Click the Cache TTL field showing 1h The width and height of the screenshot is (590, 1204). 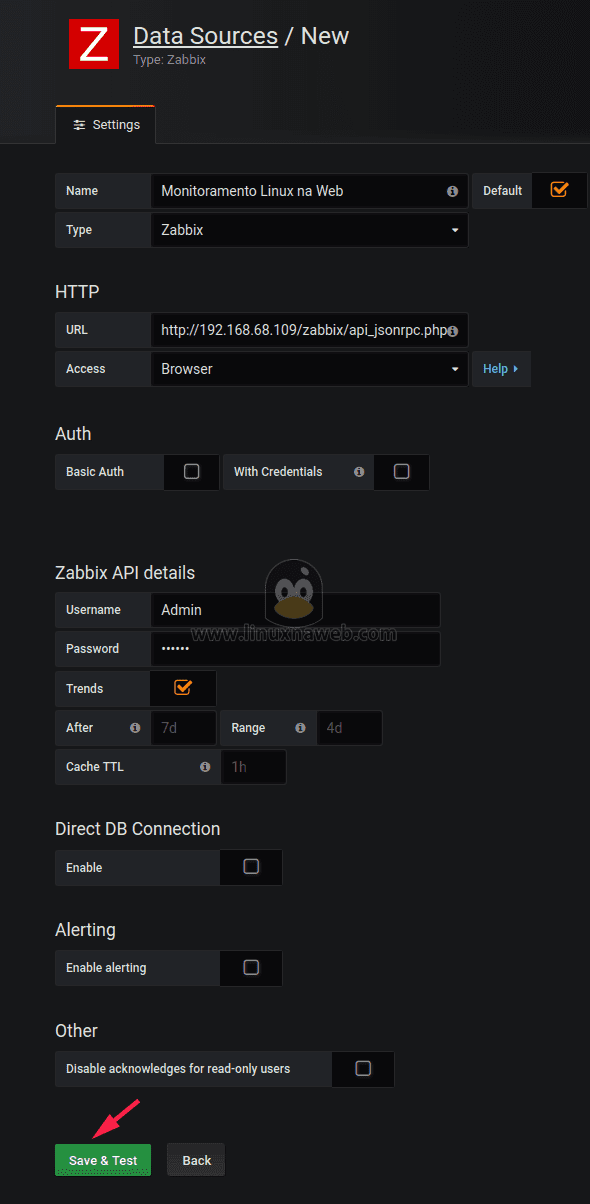[x=253, y=767]
